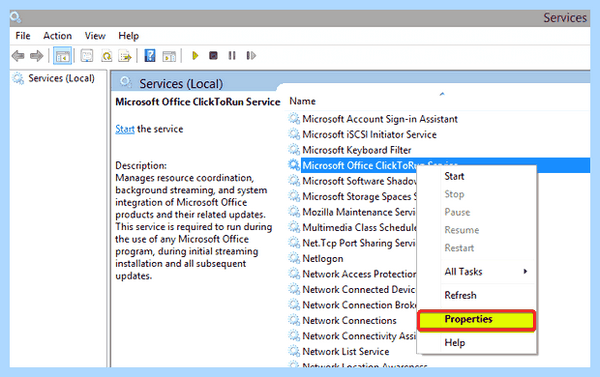This screenshot has height=377, width=600.
Task: Select Microsoft Software Shadow Copy row
Action: [359, 181]
